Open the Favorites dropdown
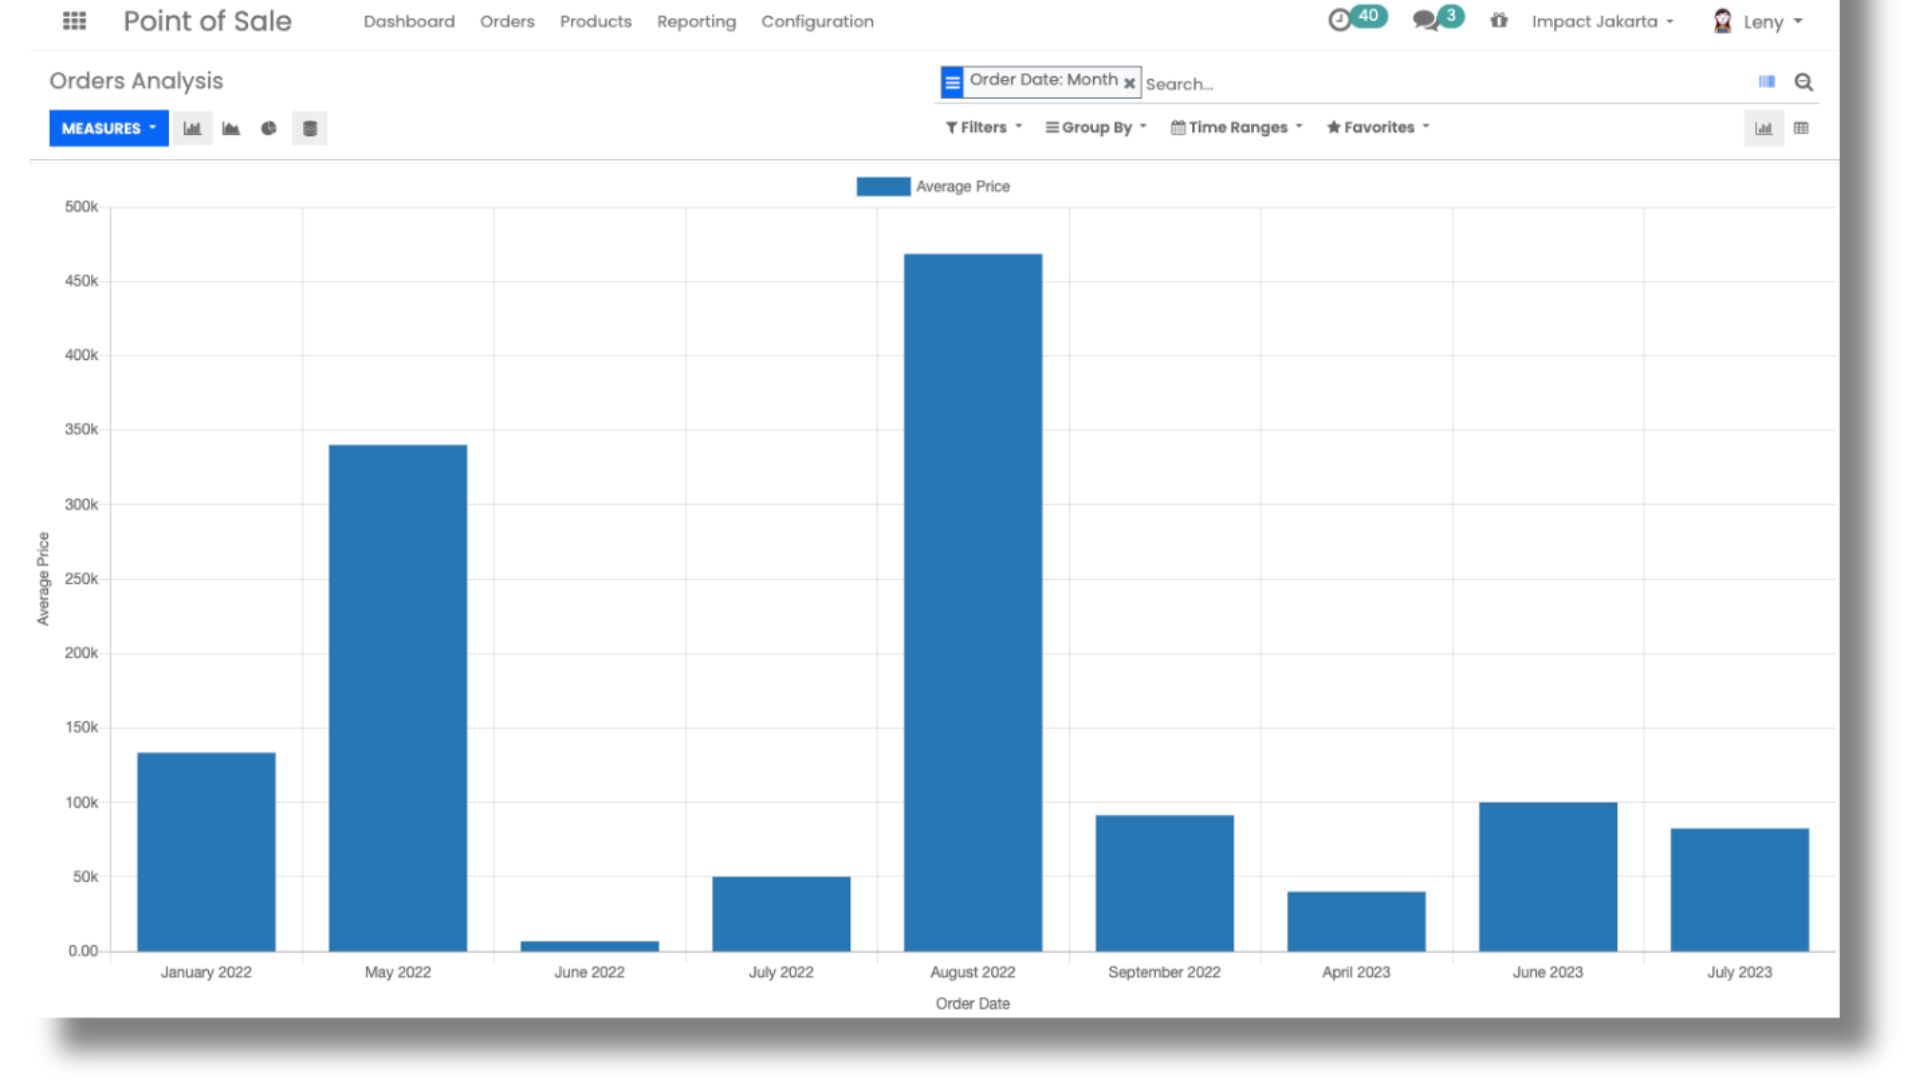The width and height of the screenshot is (1920, 1080). tap(1378, 127)
